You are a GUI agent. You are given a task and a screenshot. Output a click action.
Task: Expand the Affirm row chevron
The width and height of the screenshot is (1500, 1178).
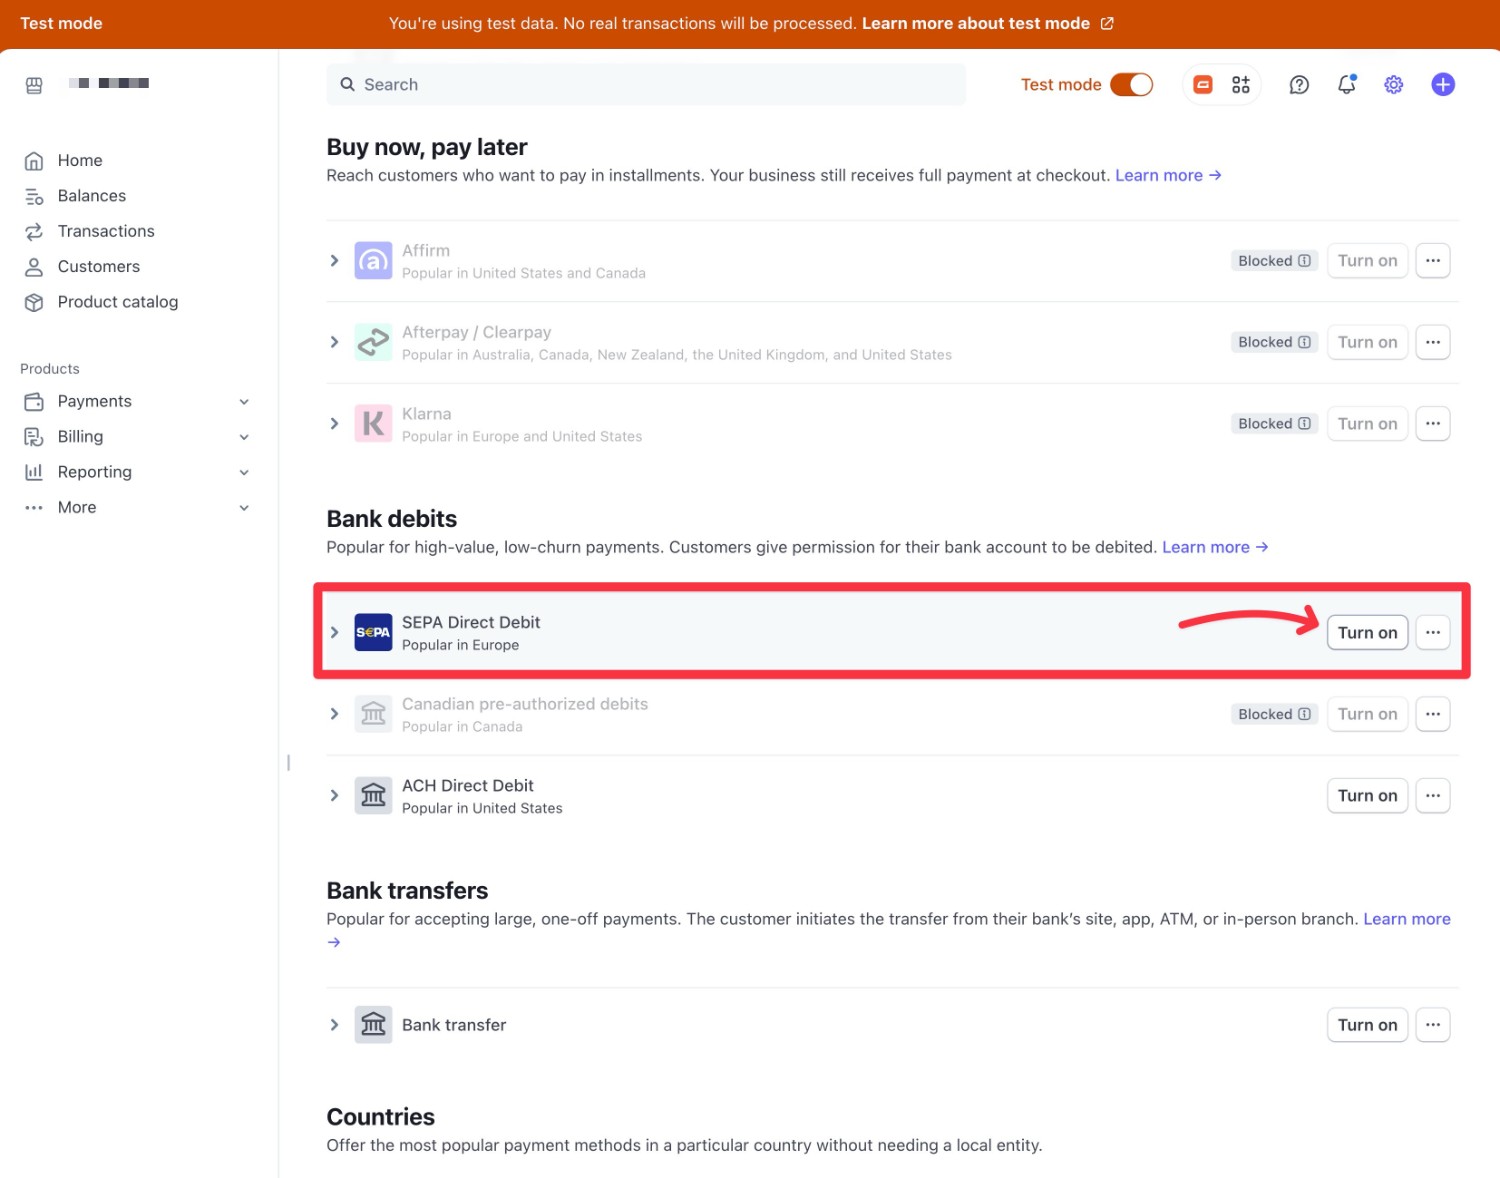334,261
